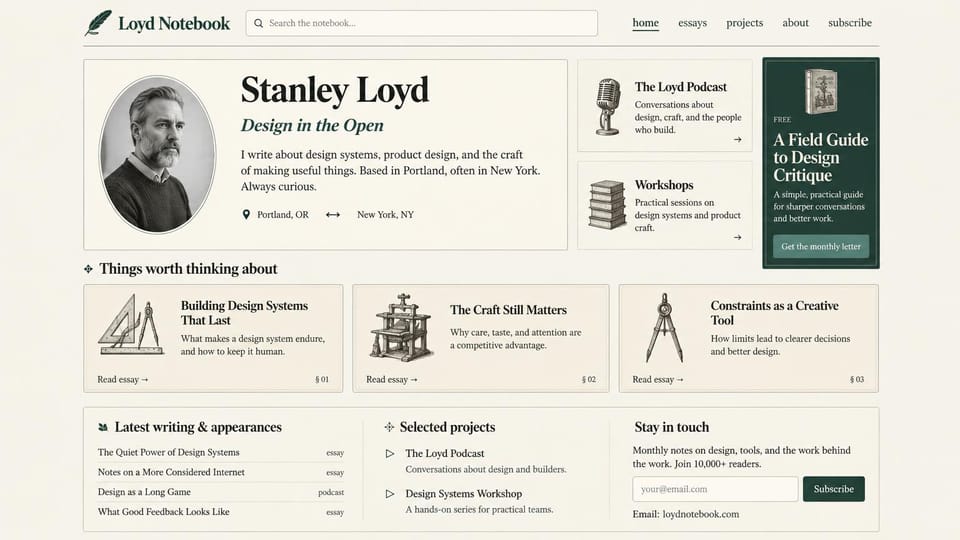
Task: Click the triangle ruler and compass illustration
Action: [131, 324]
